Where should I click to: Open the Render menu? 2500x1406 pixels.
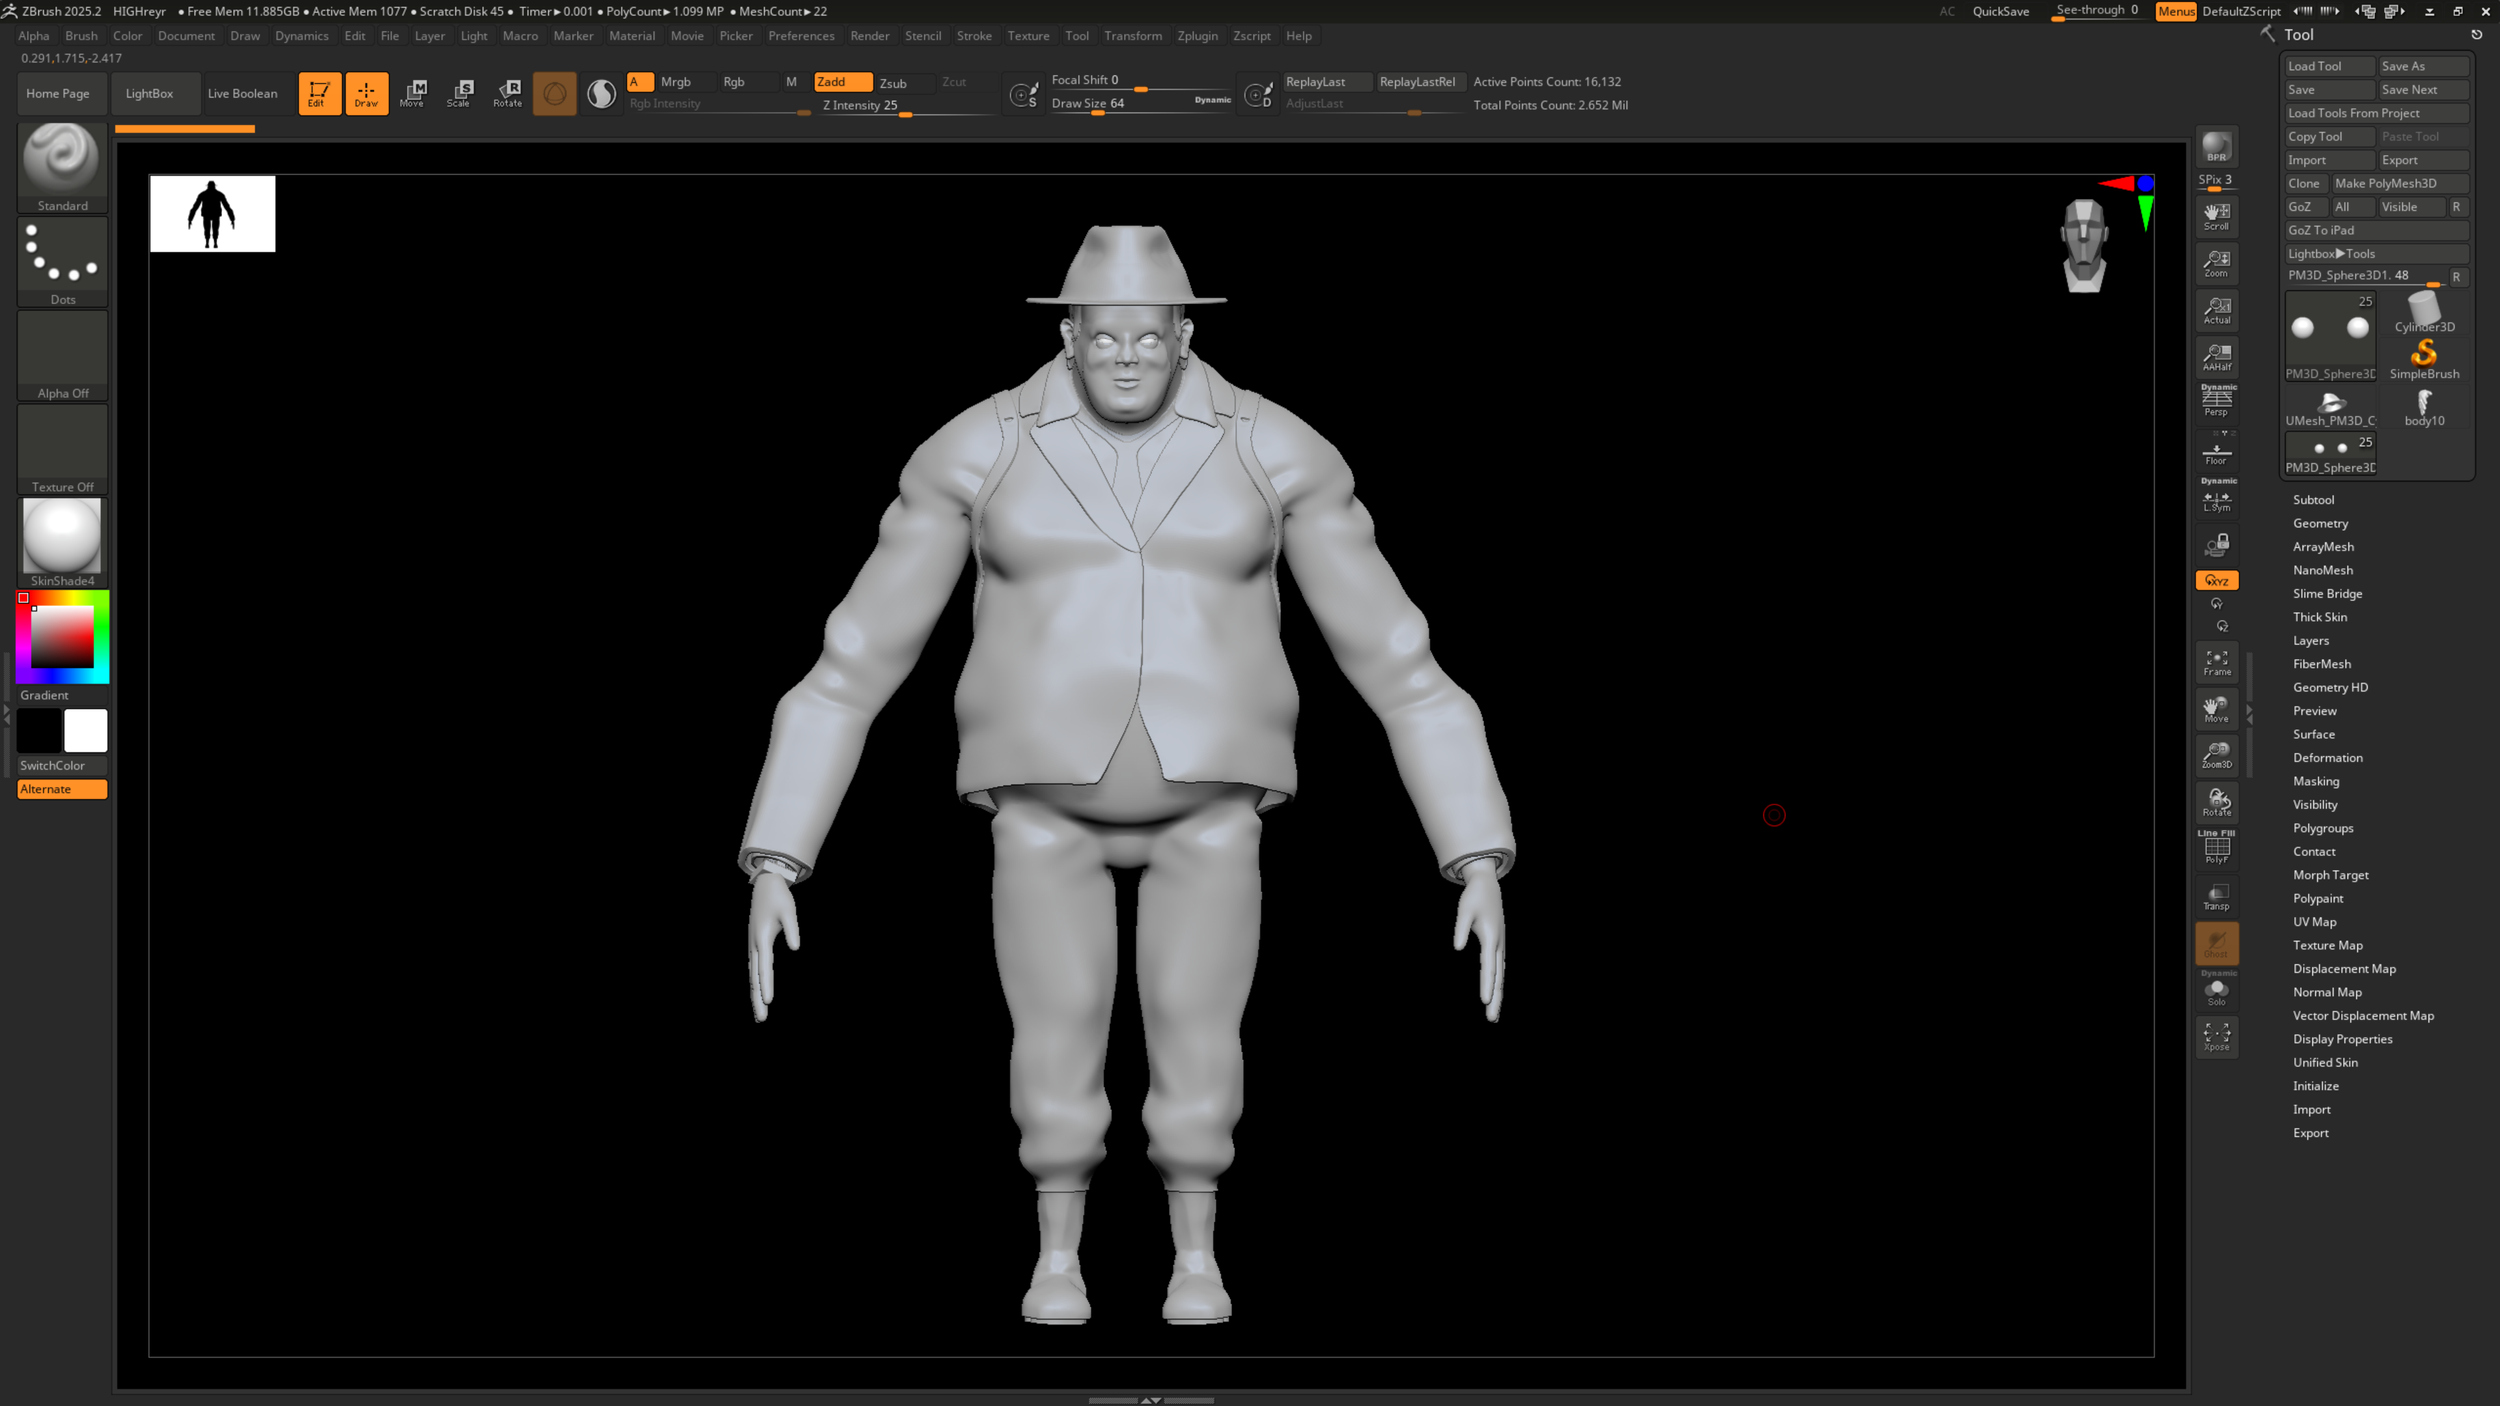coord(869,36)
